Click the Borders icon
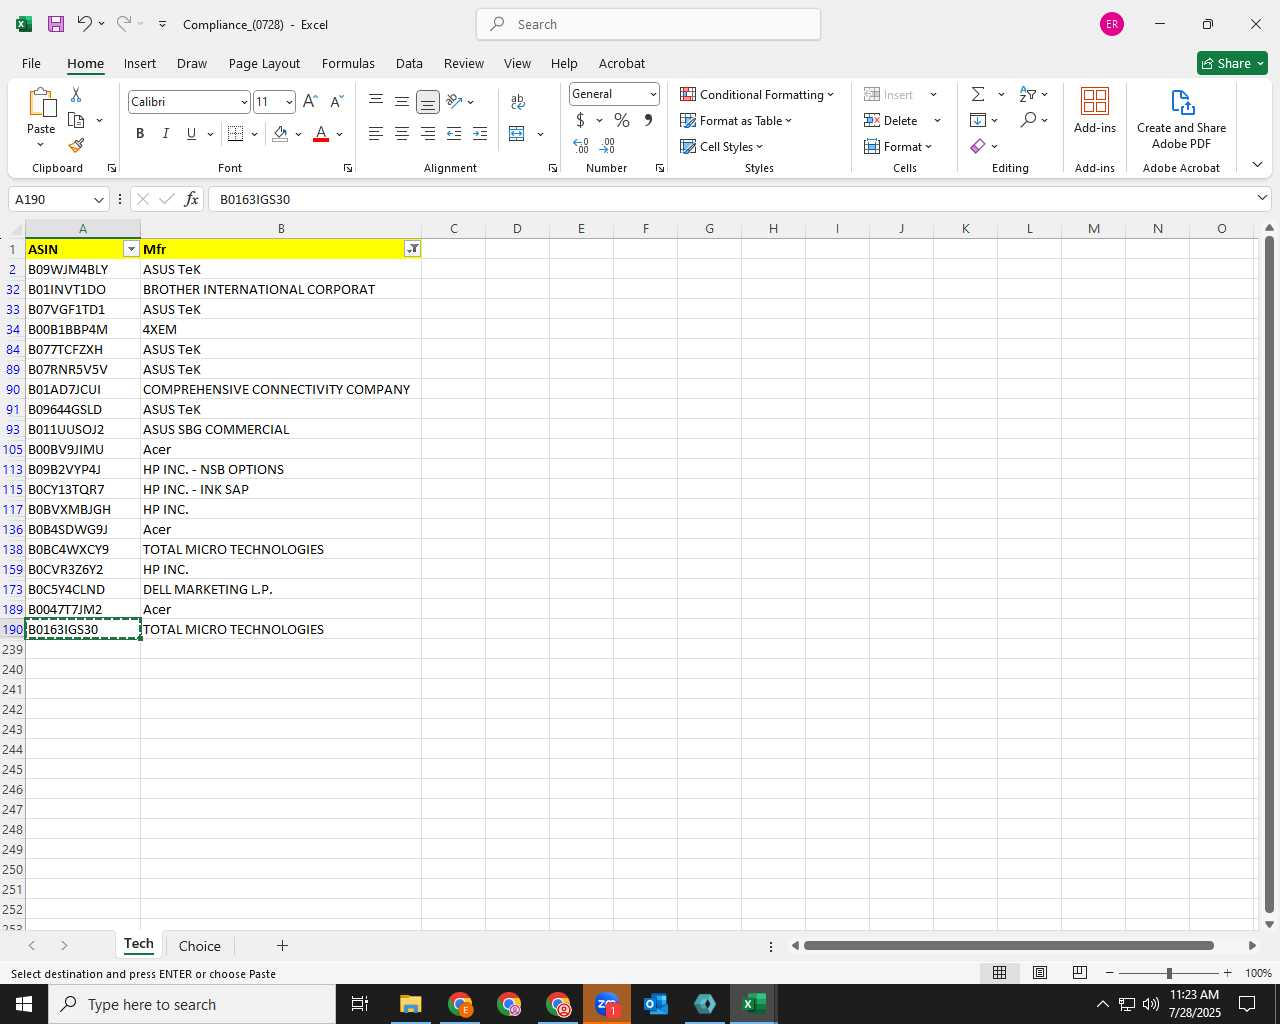The width and height of the screenshot is (1280, 1024). pyautogui.click(x=235, y=133)
